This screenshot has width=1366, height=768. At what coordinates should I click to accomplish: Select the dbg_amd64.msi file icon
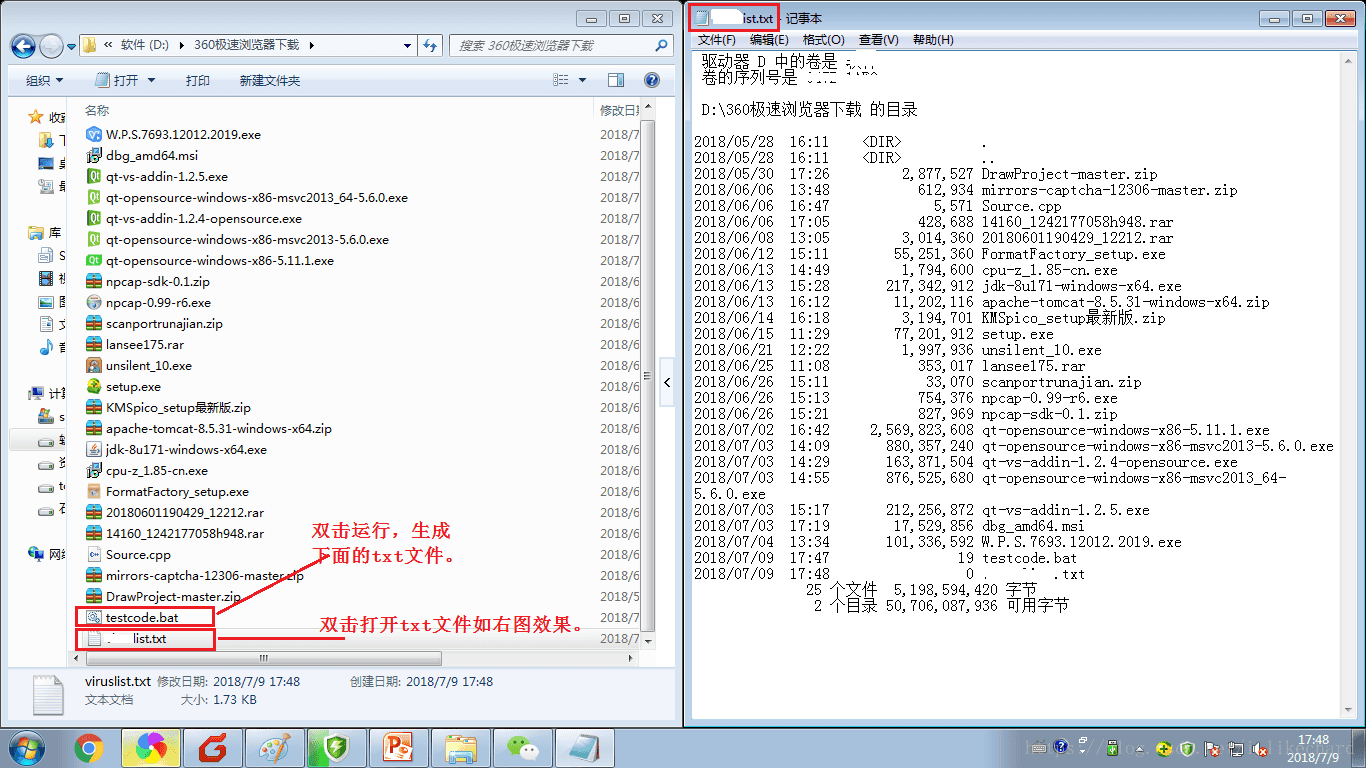(95, 155)
